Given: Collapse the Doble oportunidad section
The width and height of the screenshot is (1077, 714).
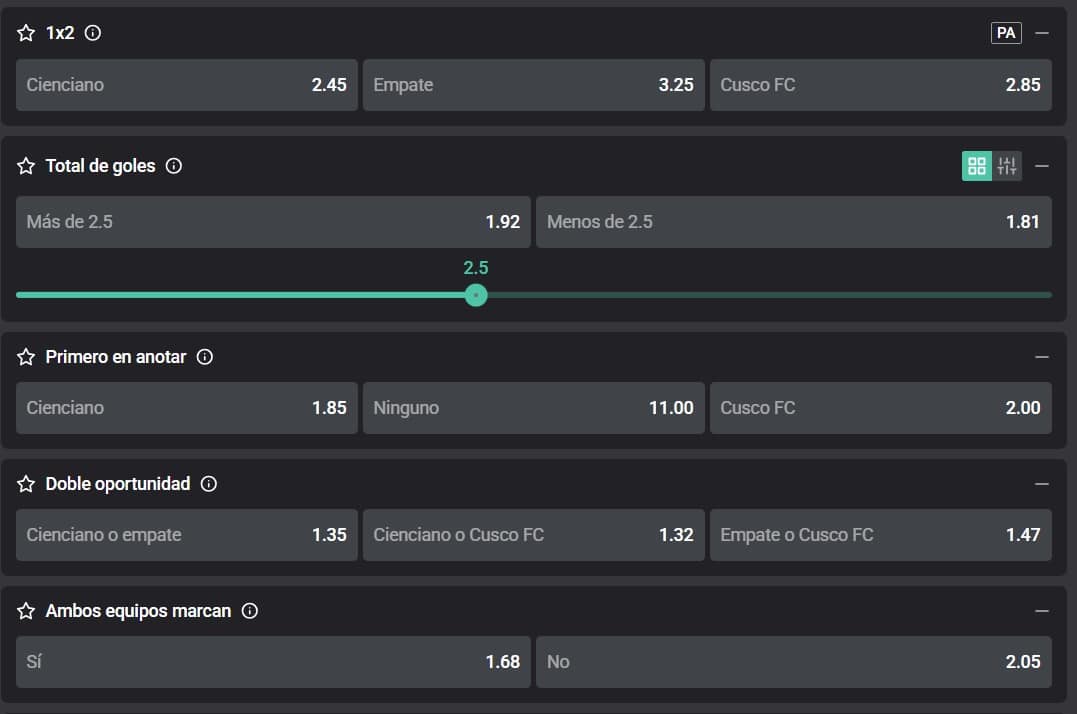Looking at the screenshot, I should point(1042,484).
